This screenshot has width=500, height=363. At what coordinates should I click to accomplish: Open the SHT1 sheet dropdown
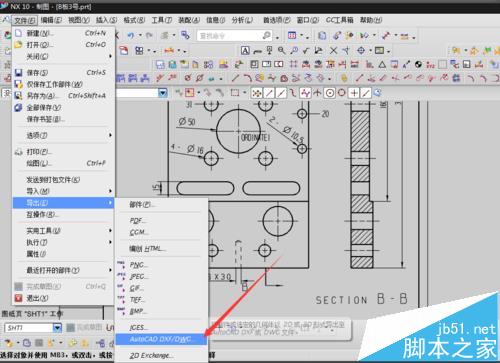[57, 328]
